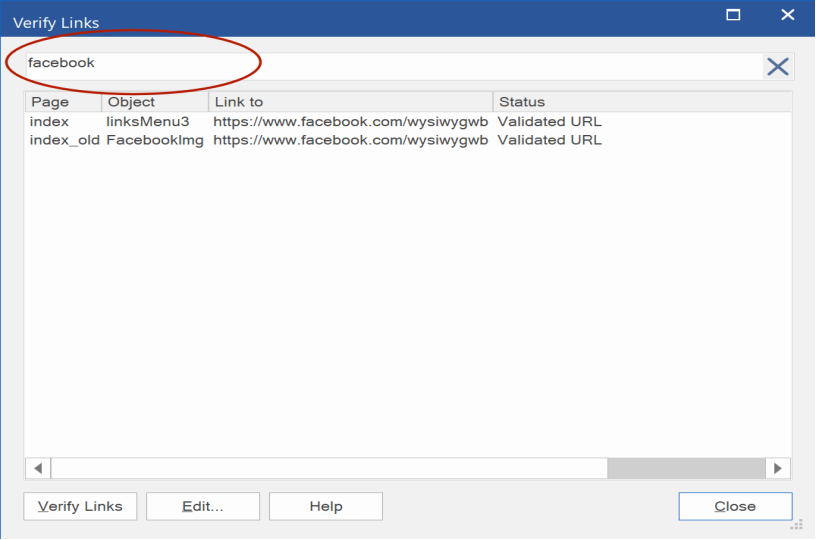Click the scroll left arrow

(38, 468)
